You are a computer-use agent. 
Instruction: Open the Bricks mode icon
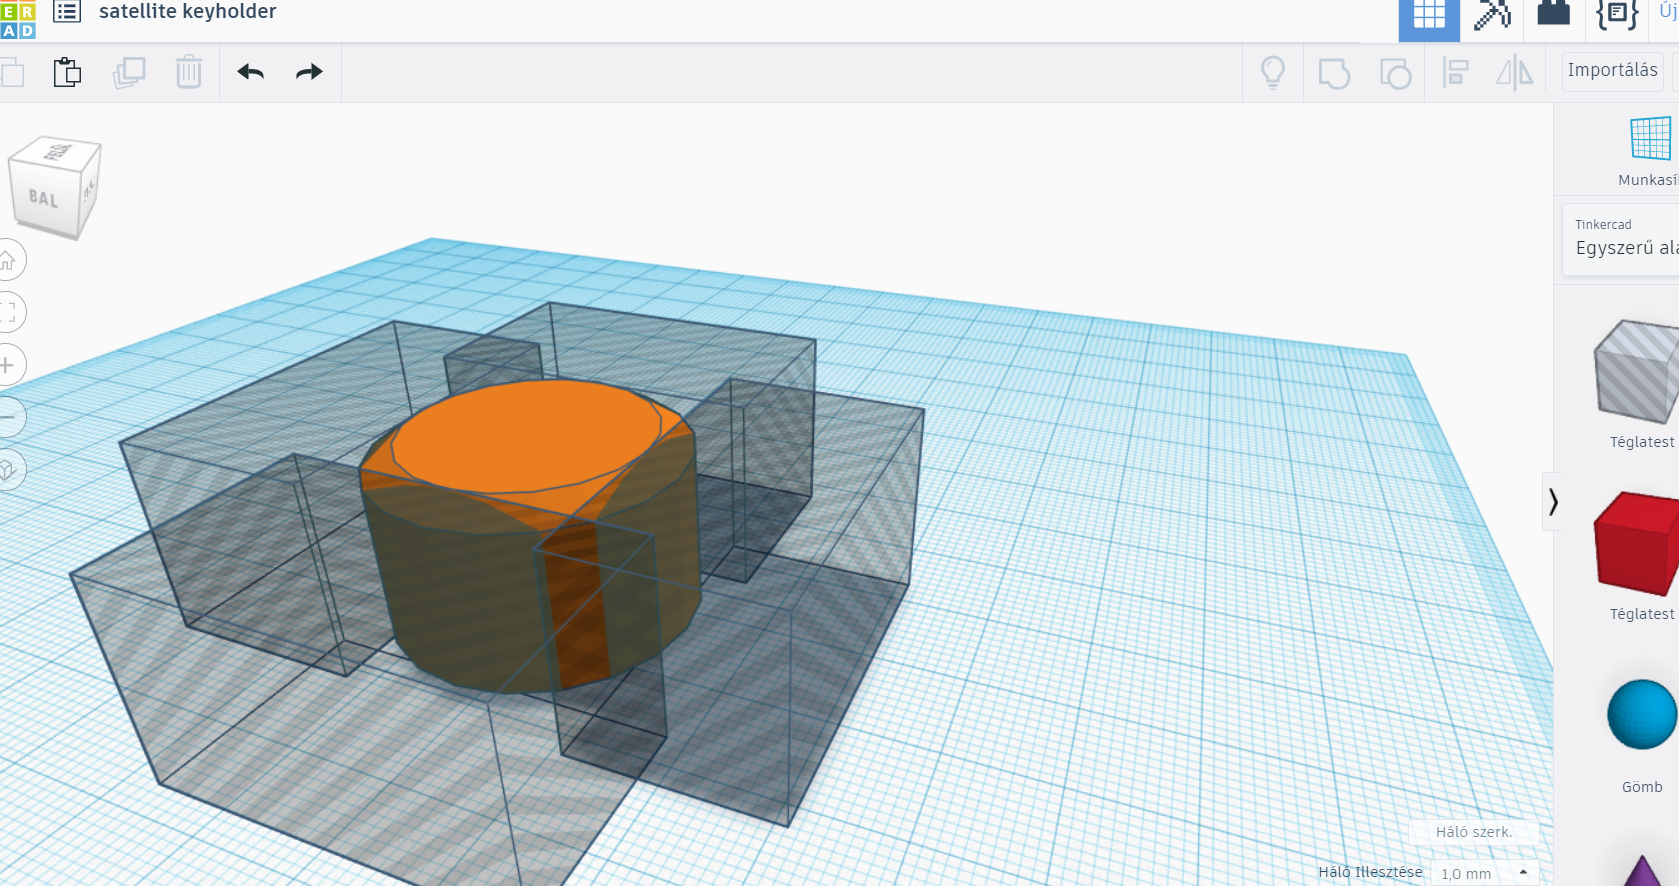1553,14
